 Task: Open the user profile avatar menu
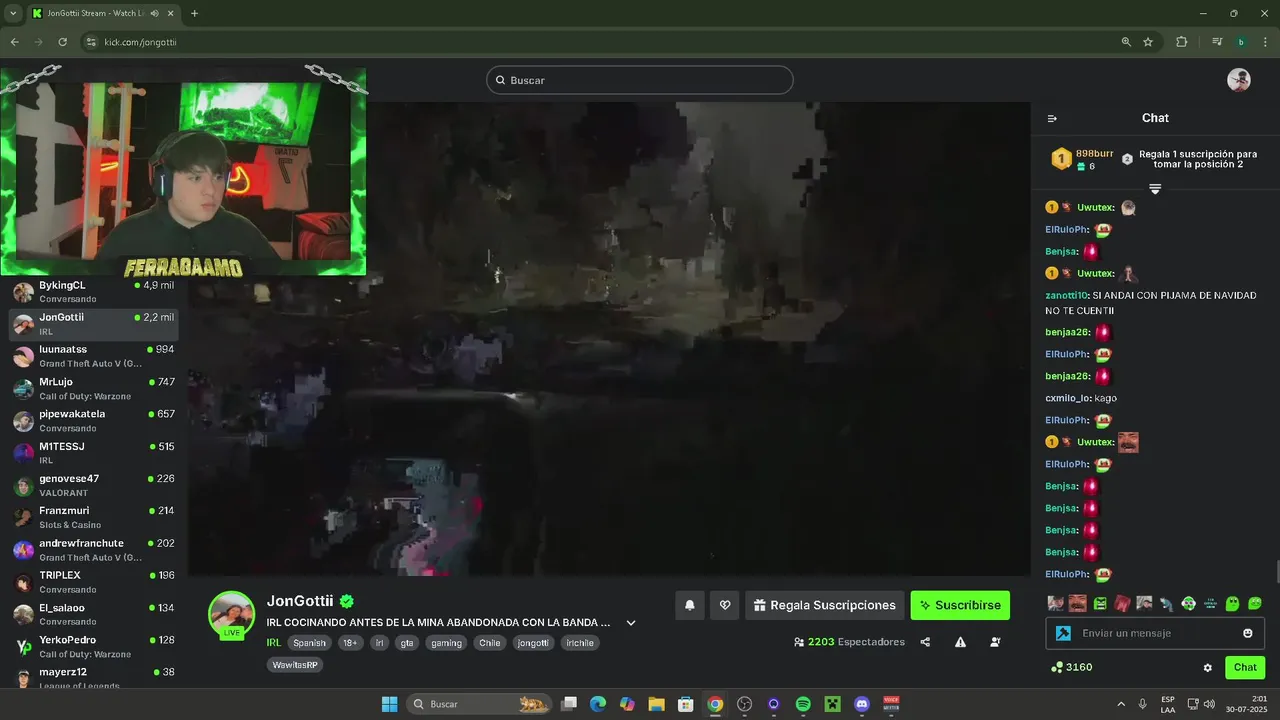tap(1239, 80)
